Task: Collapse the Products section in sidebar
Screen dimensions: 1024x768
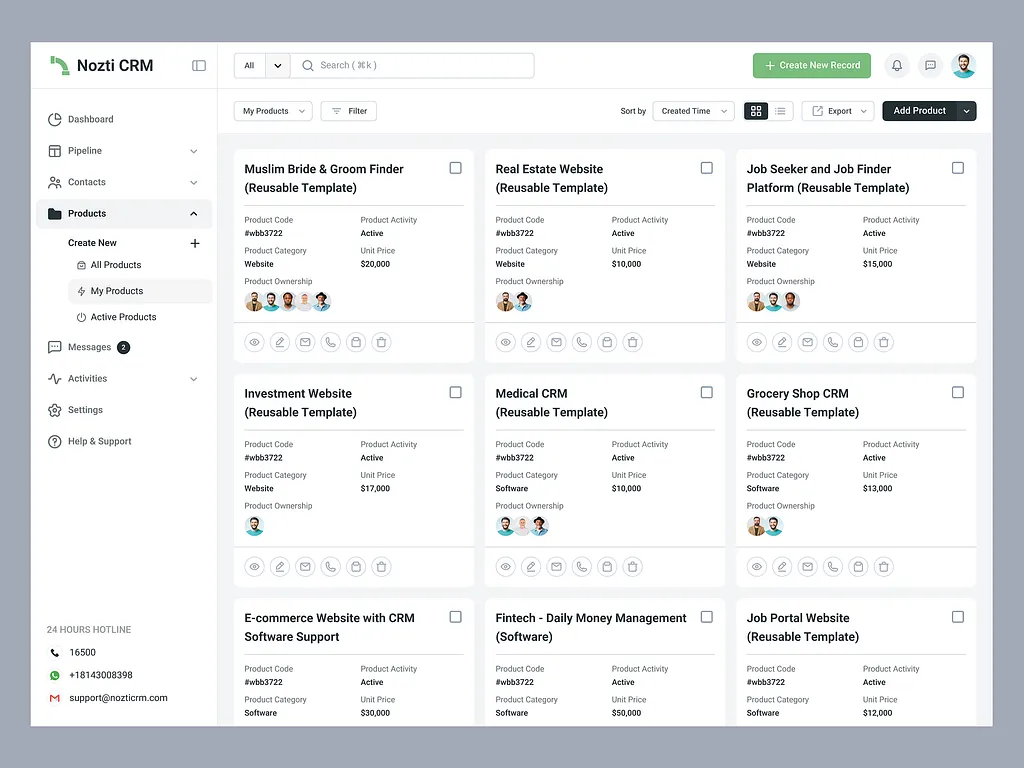Action: coord(196,213)
